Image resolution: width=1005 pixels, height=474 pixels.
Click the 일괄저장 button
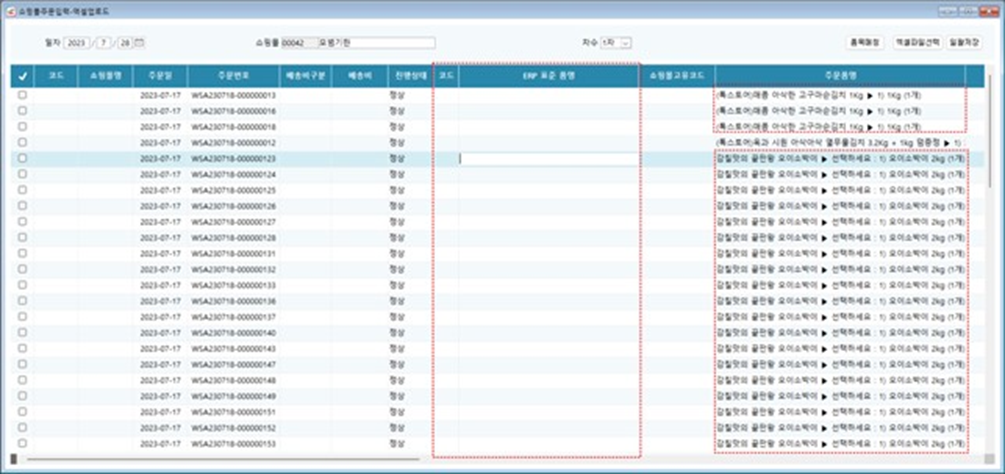pos(963,43)
